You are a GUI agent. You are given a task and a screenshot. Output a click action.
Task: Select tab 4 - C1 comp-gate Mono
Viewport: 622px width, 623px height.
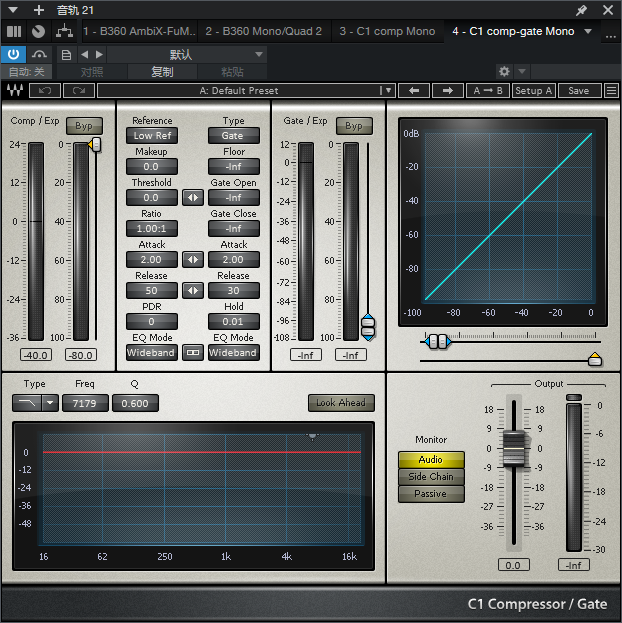point(513,31)
